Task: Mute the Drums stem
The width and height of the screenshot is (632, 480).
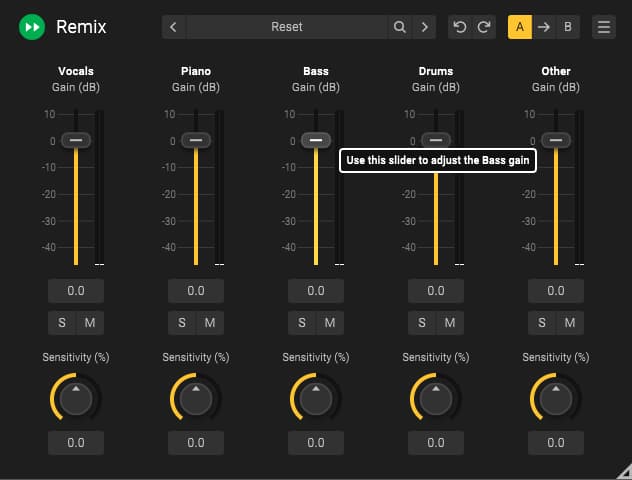Action: (x=450, y=322)
